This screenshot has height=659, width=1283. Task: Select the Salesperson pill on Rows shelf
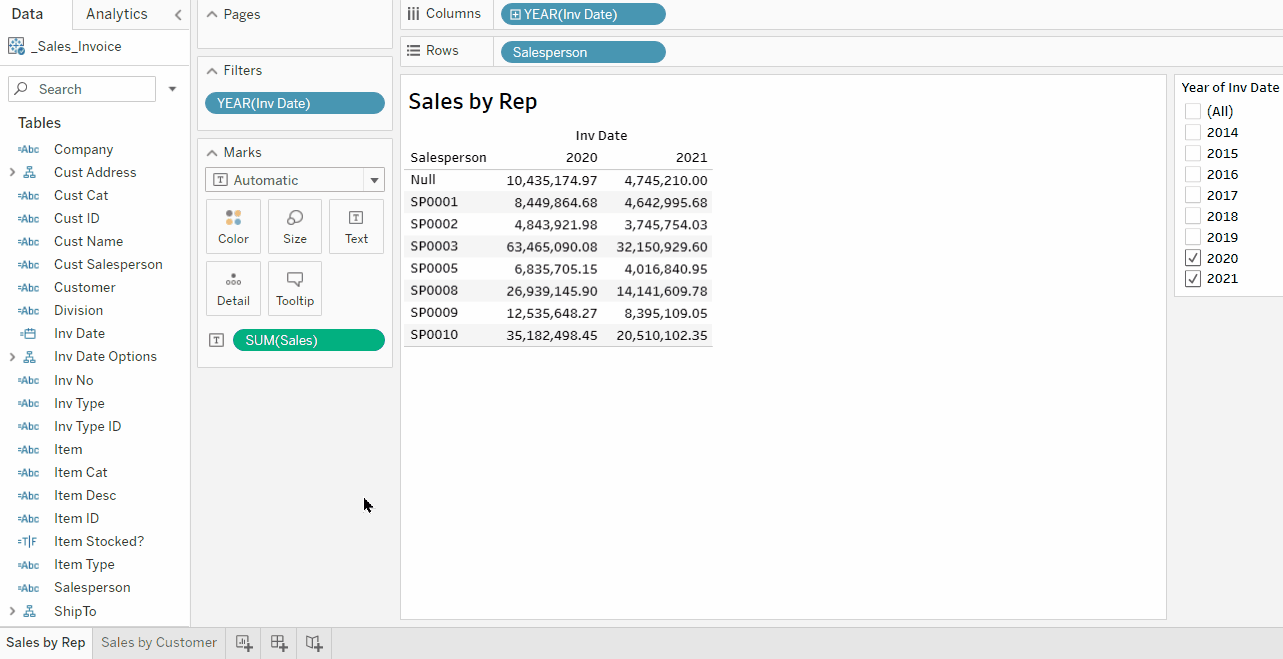583,52
